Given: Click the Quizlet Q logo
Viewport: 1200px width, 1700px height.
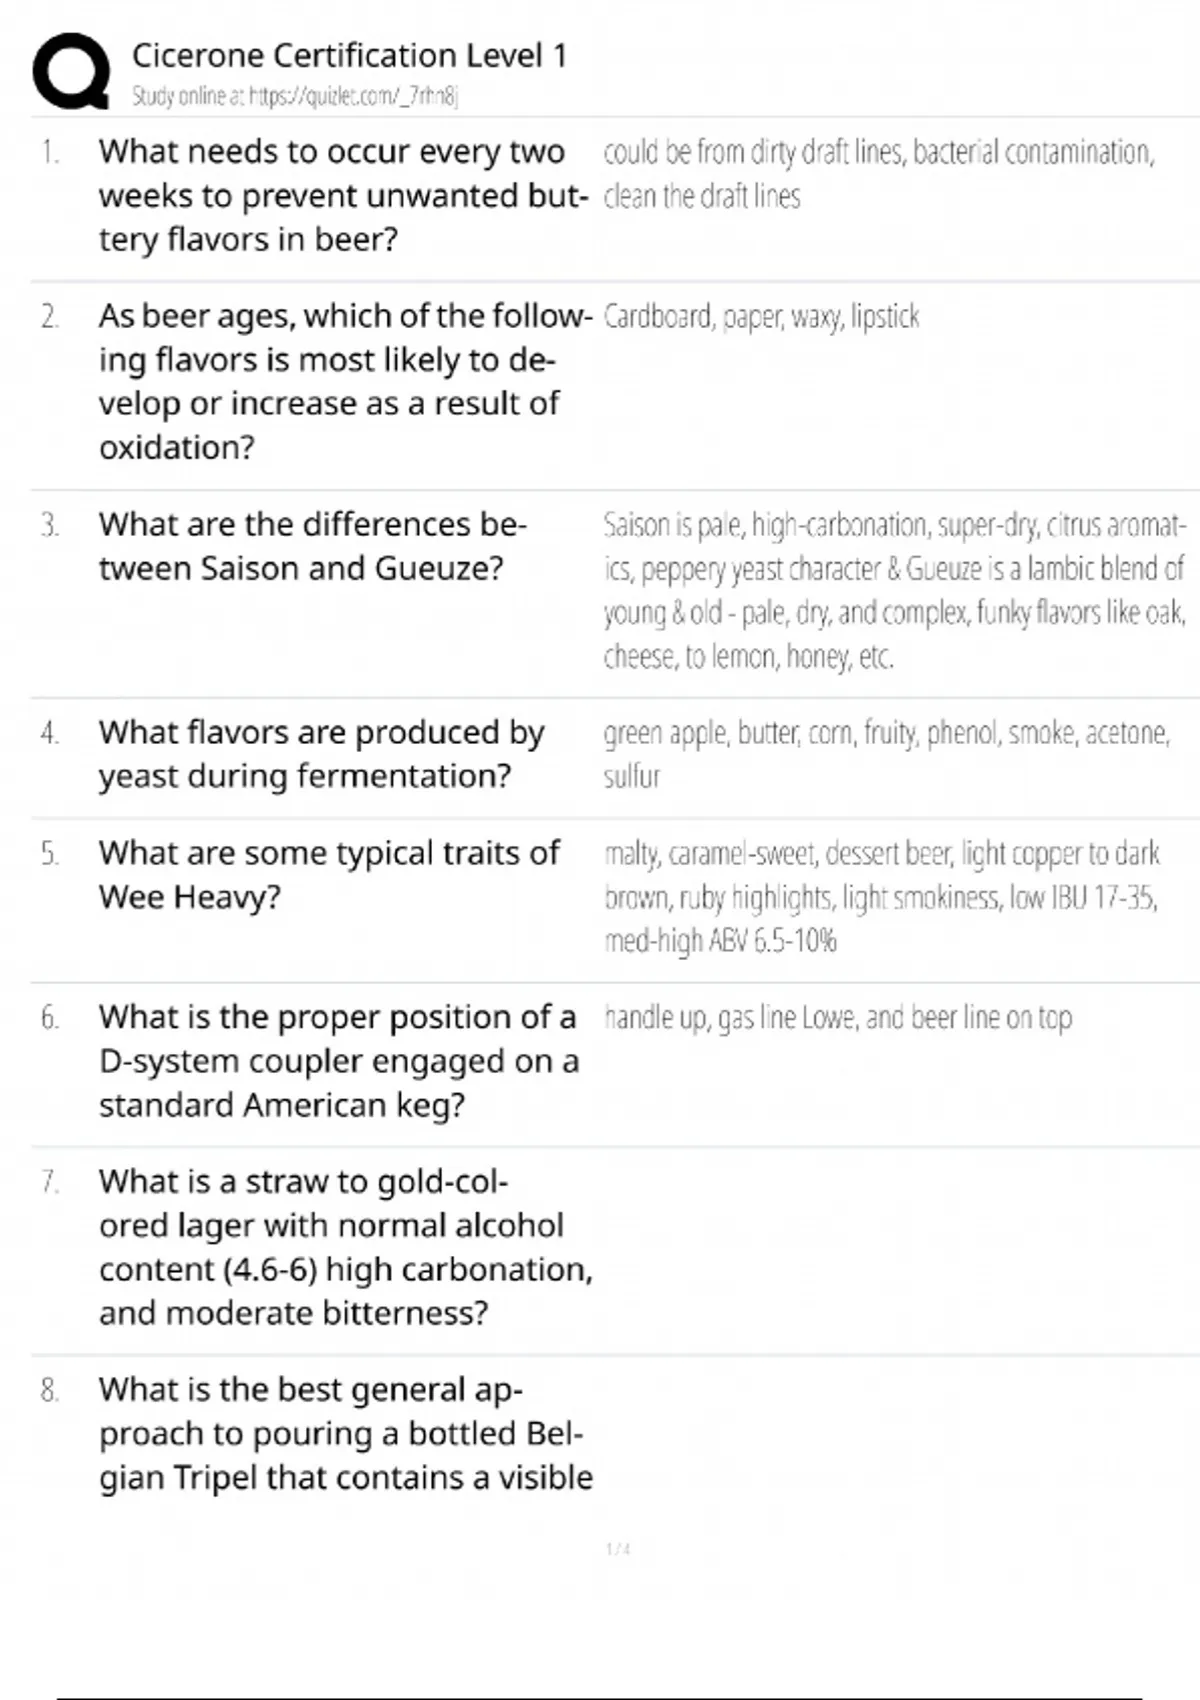Looking at the screenshot, I should click(x=71, y=70).
